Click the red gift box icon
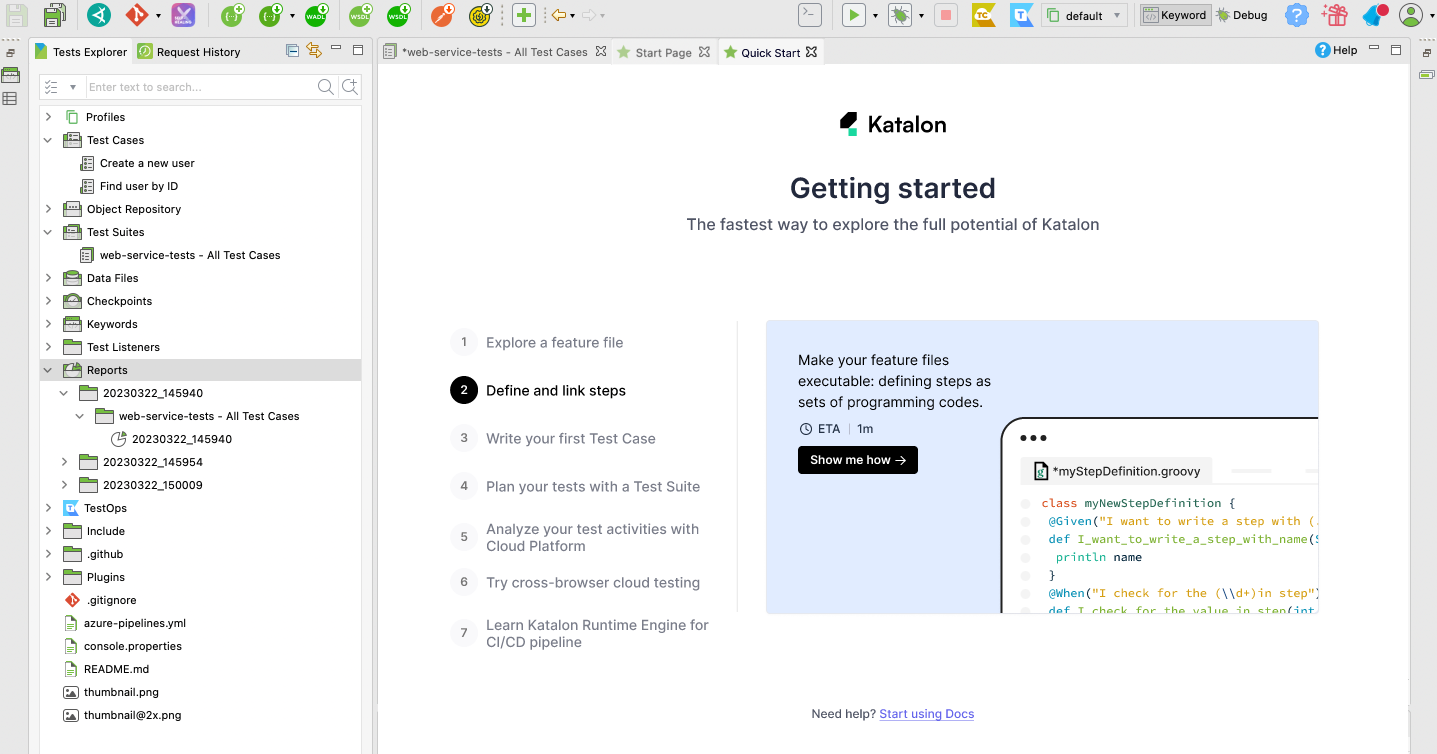This screenshot has height=754, width=1437. tap(1334, 15)
